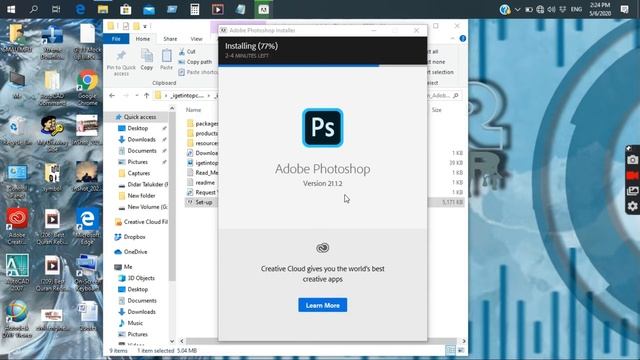Open the recent locations dropdown arrow

click(137, 96)
